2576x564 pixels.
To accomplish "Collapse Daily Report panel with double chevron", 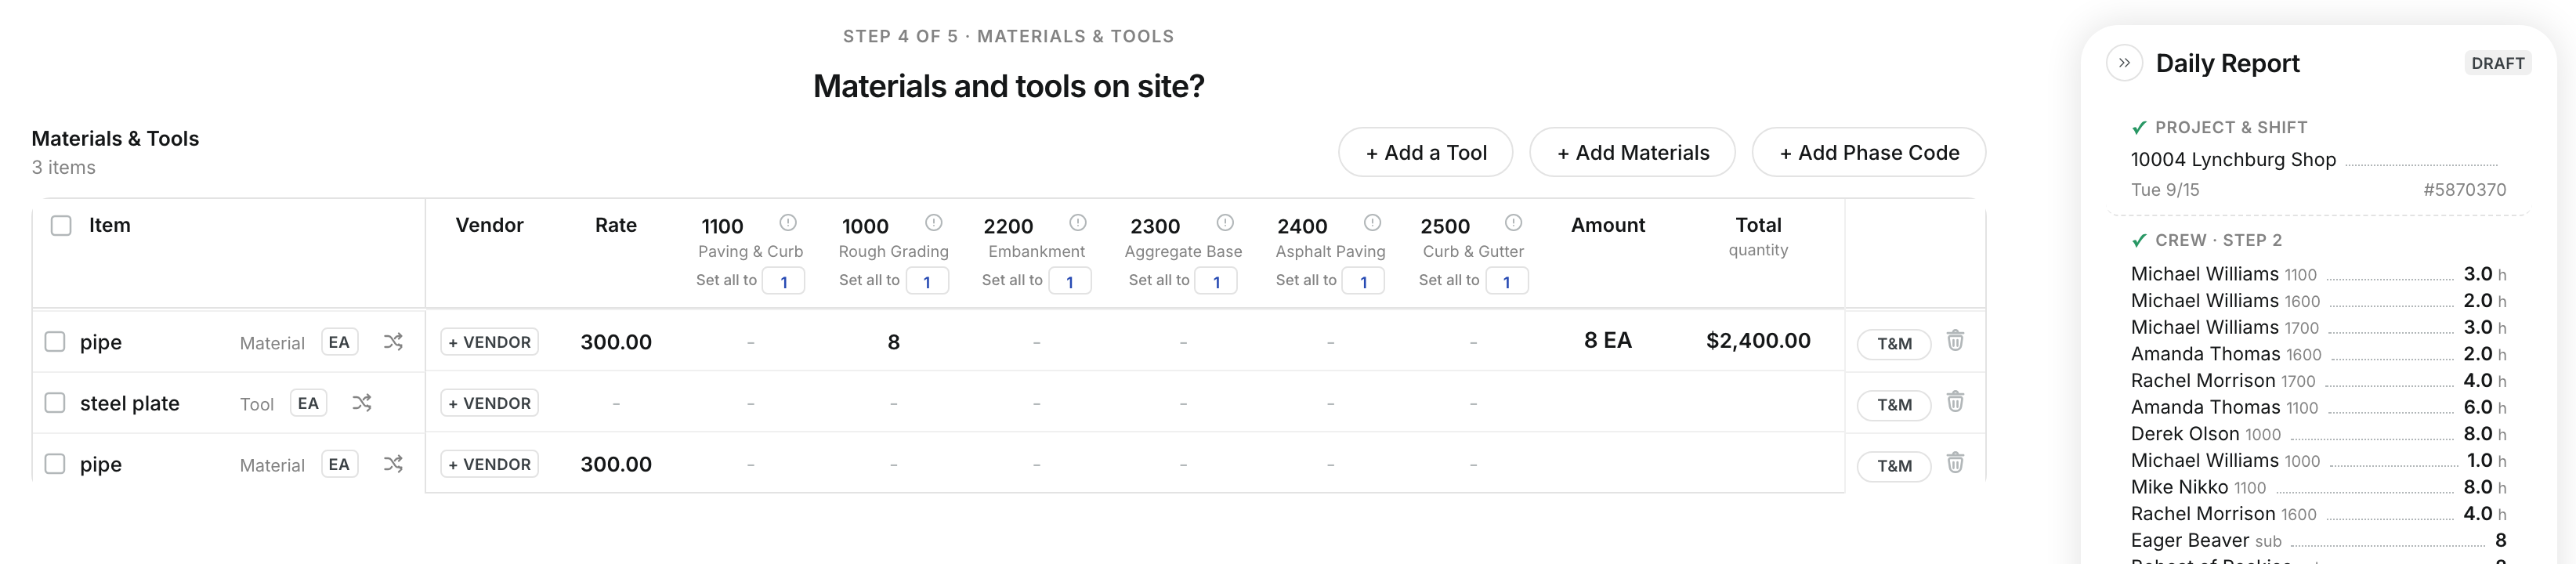I will coord(2124,63).
